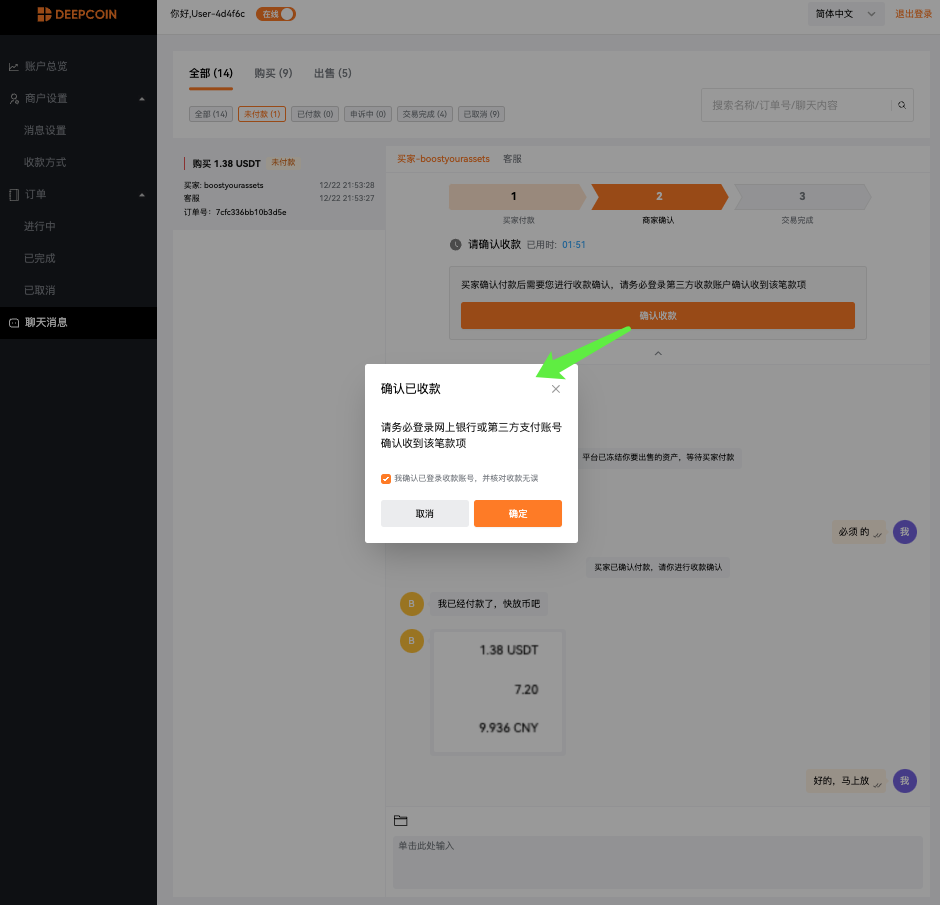
Task: Uncheck the payment confirmation checkbox in dialog
Action: pyautogui.click(x=386, y=478)
